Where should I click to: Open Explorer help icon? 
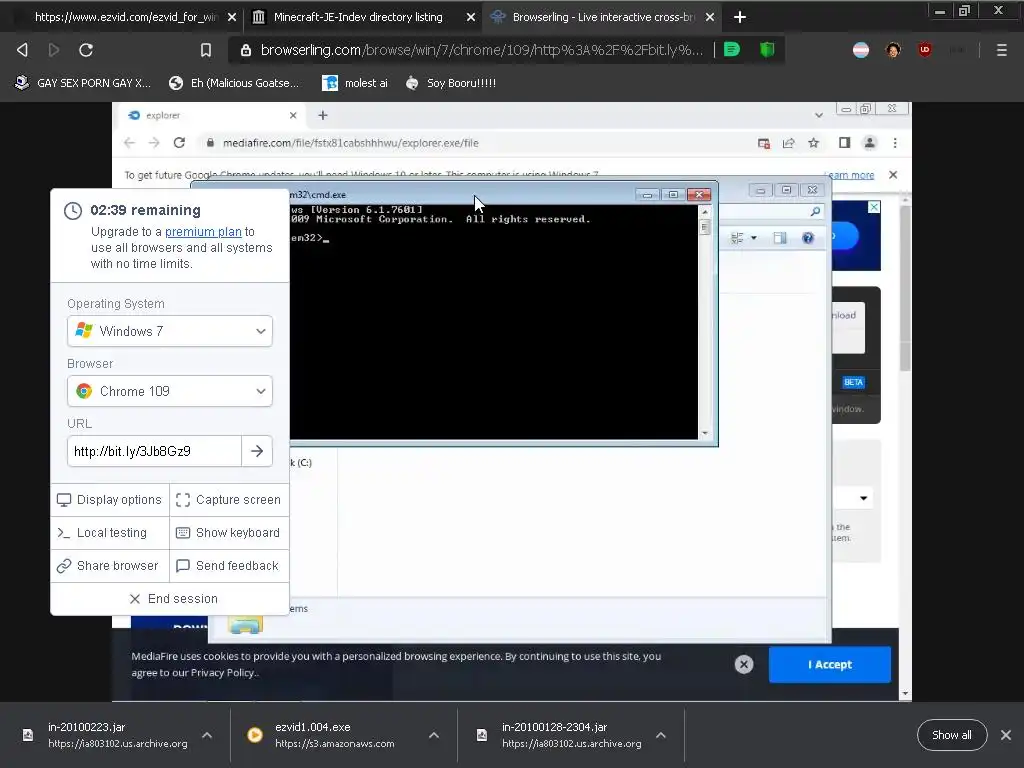tap(808, 238)
